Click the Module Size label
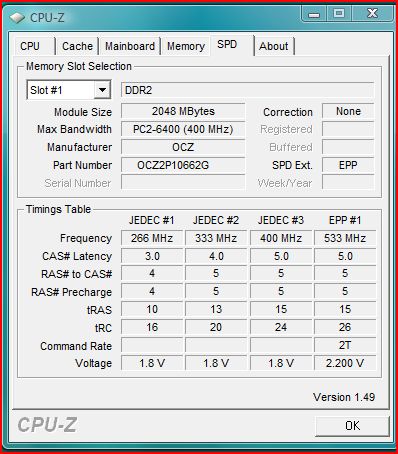The image size is (398, 454). click(83, 112)
